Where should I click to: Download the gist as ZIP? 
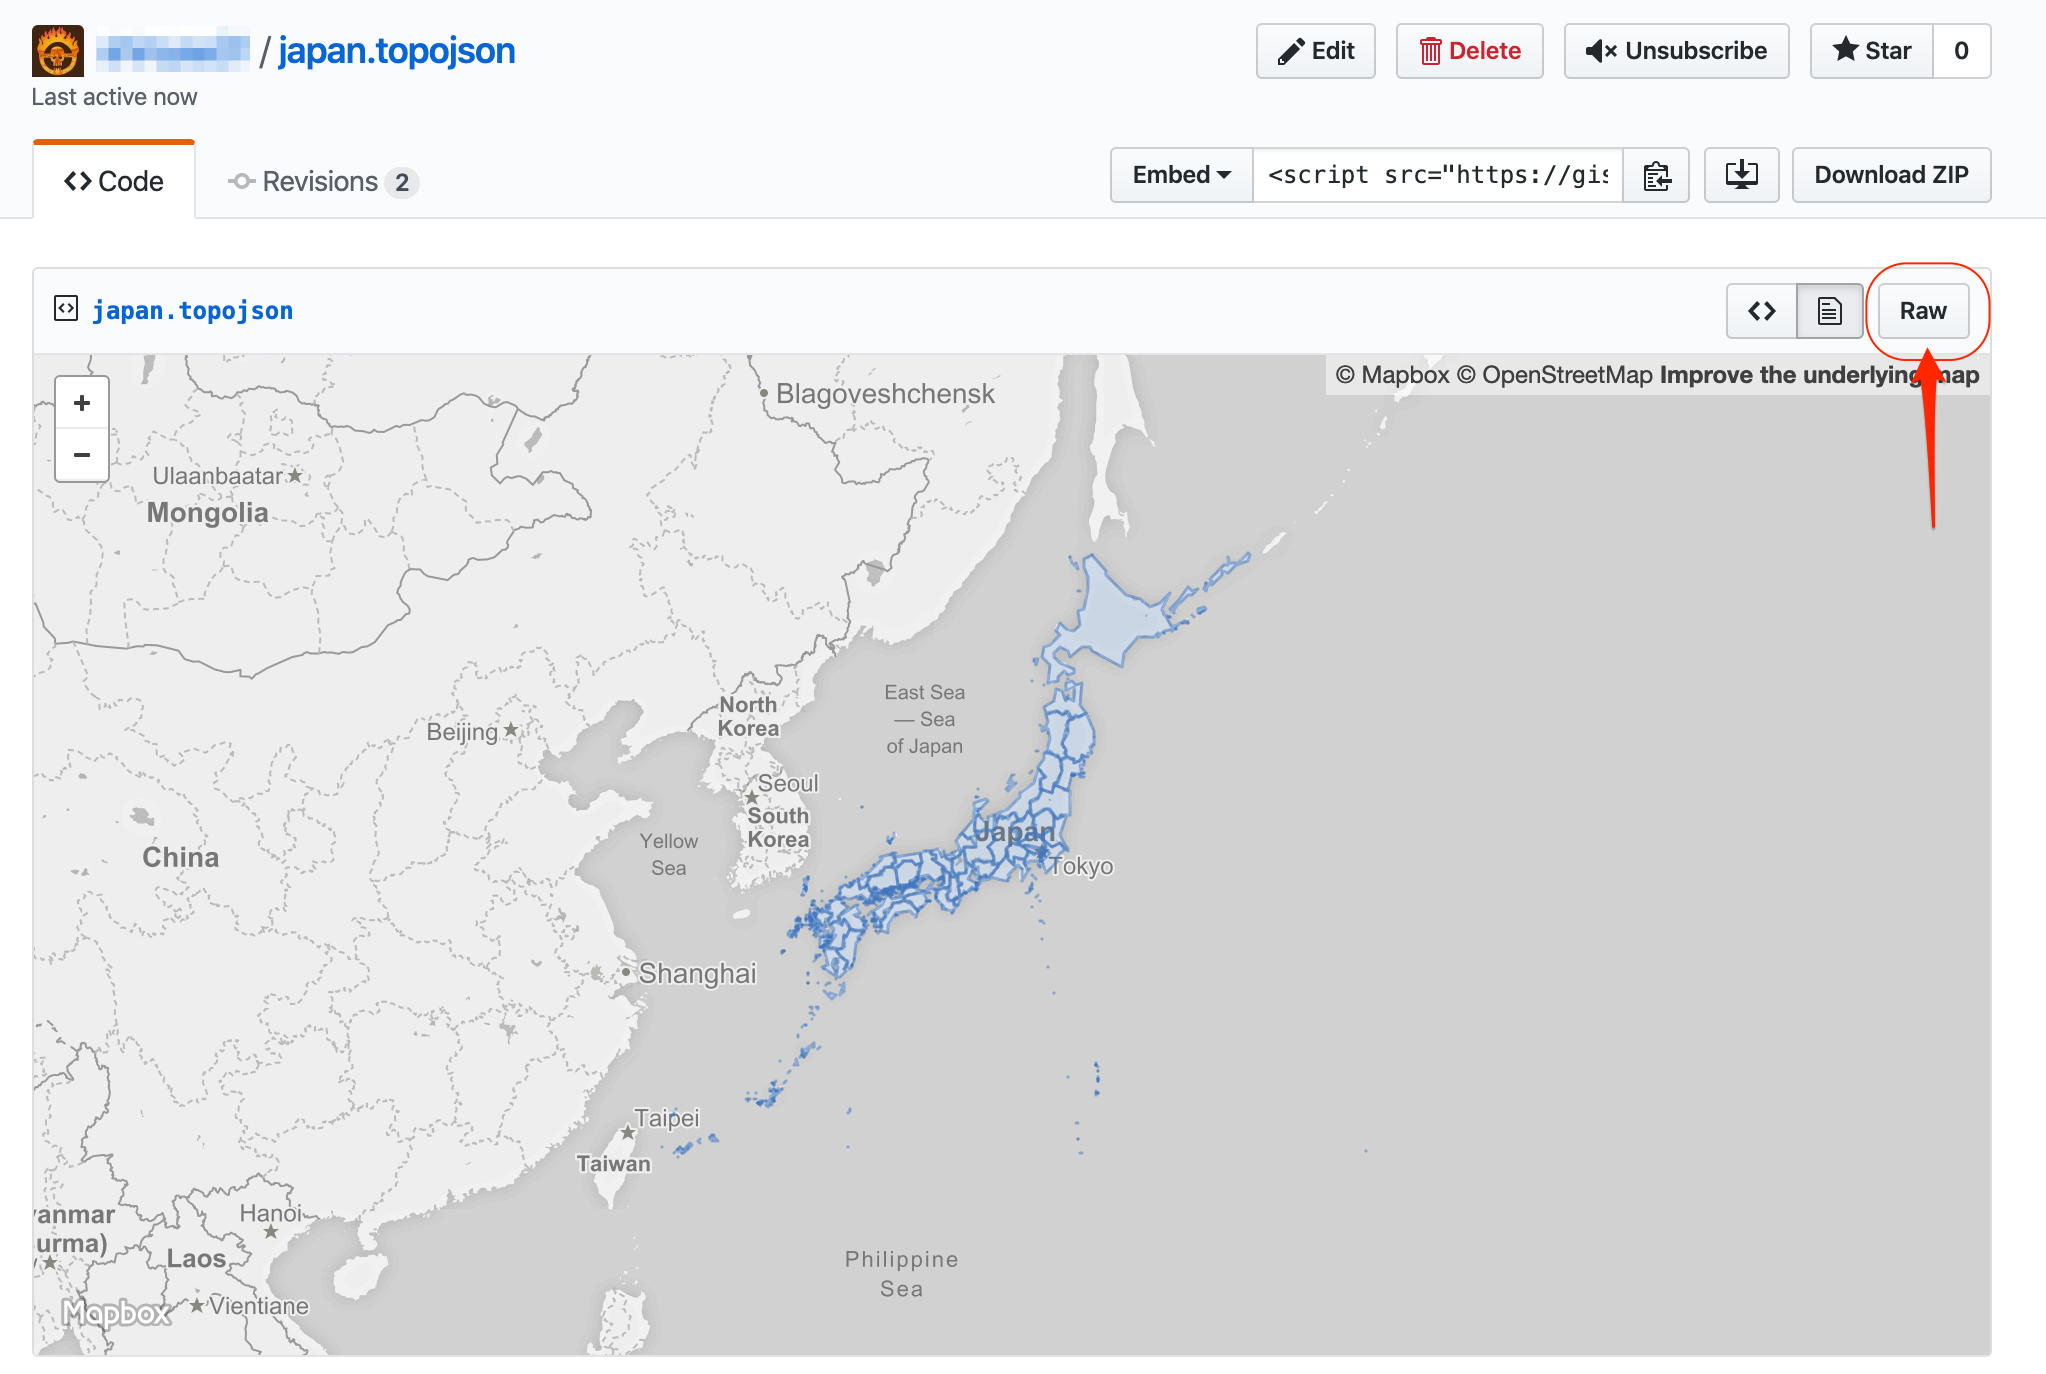coord(1891,175)
